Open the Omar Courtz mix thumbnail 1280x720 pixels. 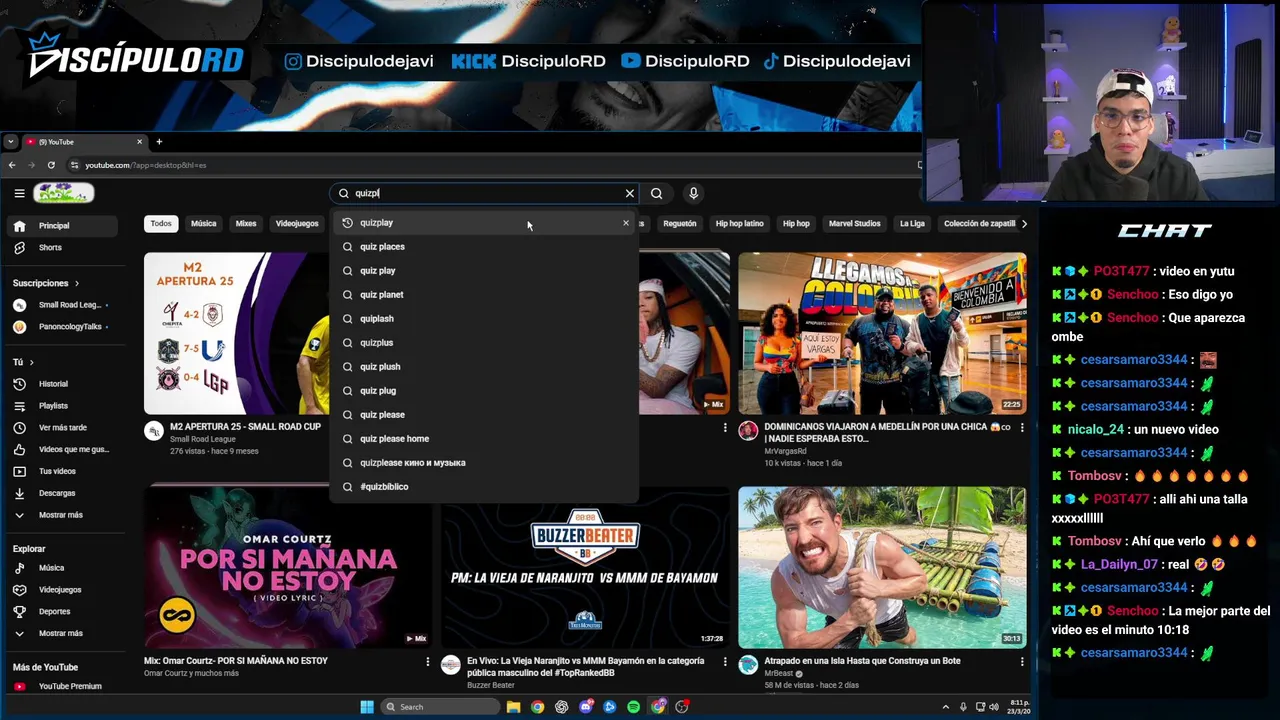(287, 567)
